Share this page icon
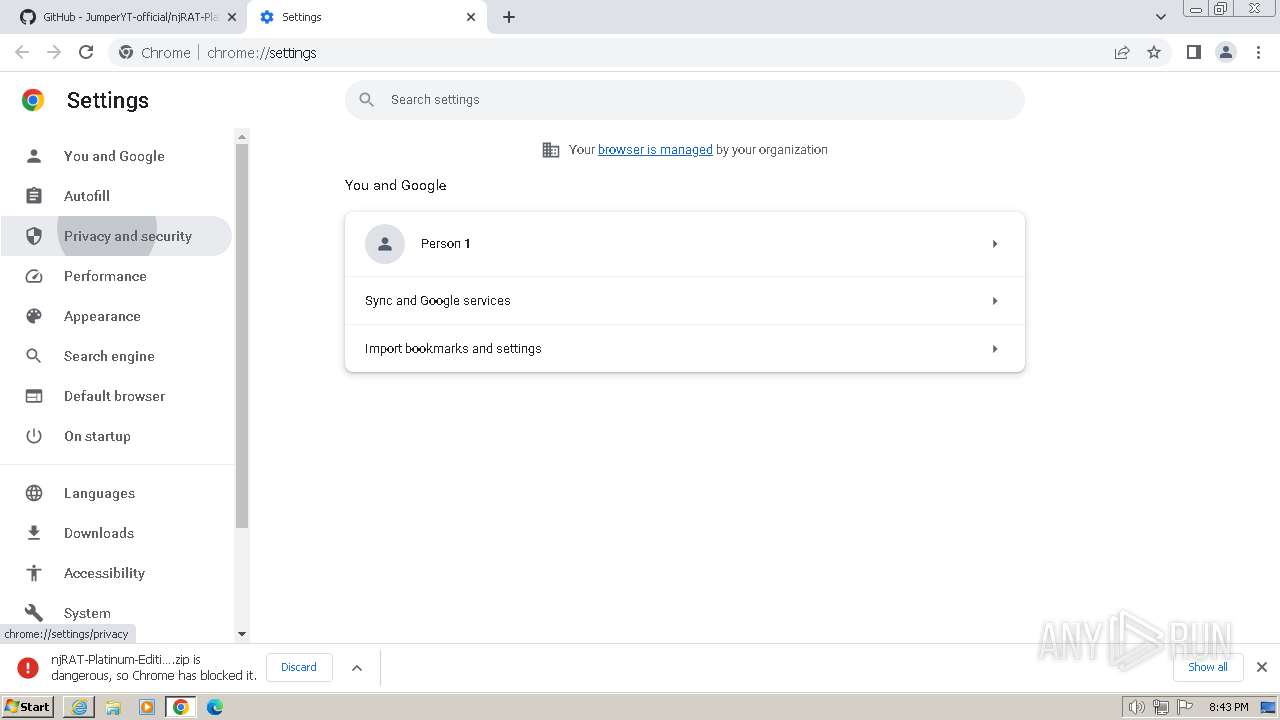The height and width of the screenshot is (720, 1280). (1122, 53)
